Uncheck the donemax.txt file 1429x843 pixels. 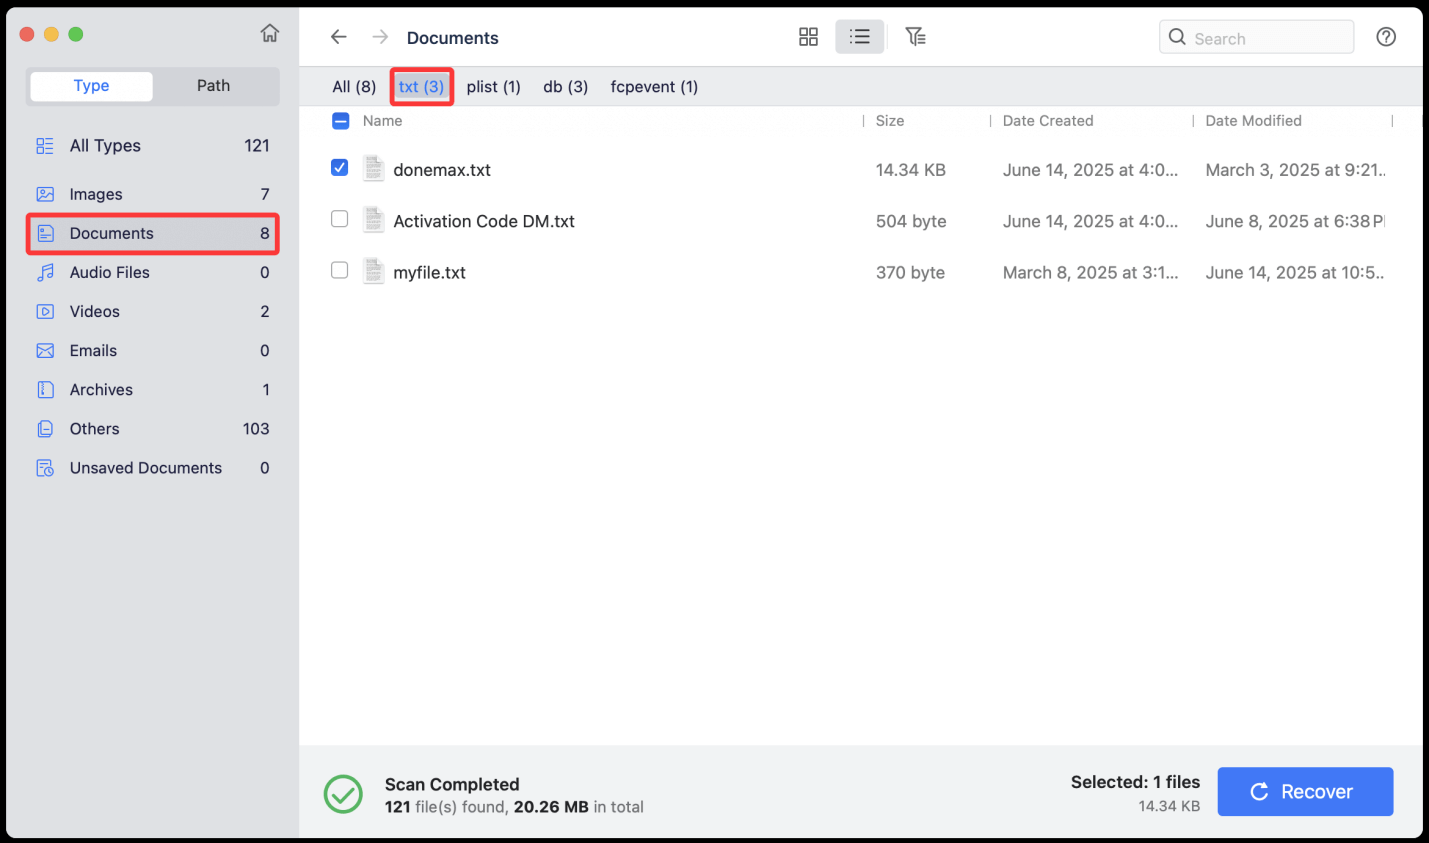[339, 167]
